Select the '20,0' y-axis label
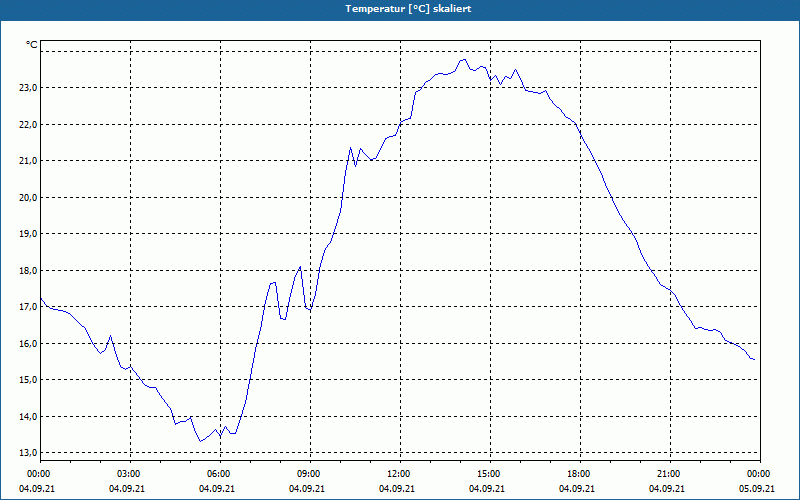Viewport: 800px width, 500px height. pos(29,197)
